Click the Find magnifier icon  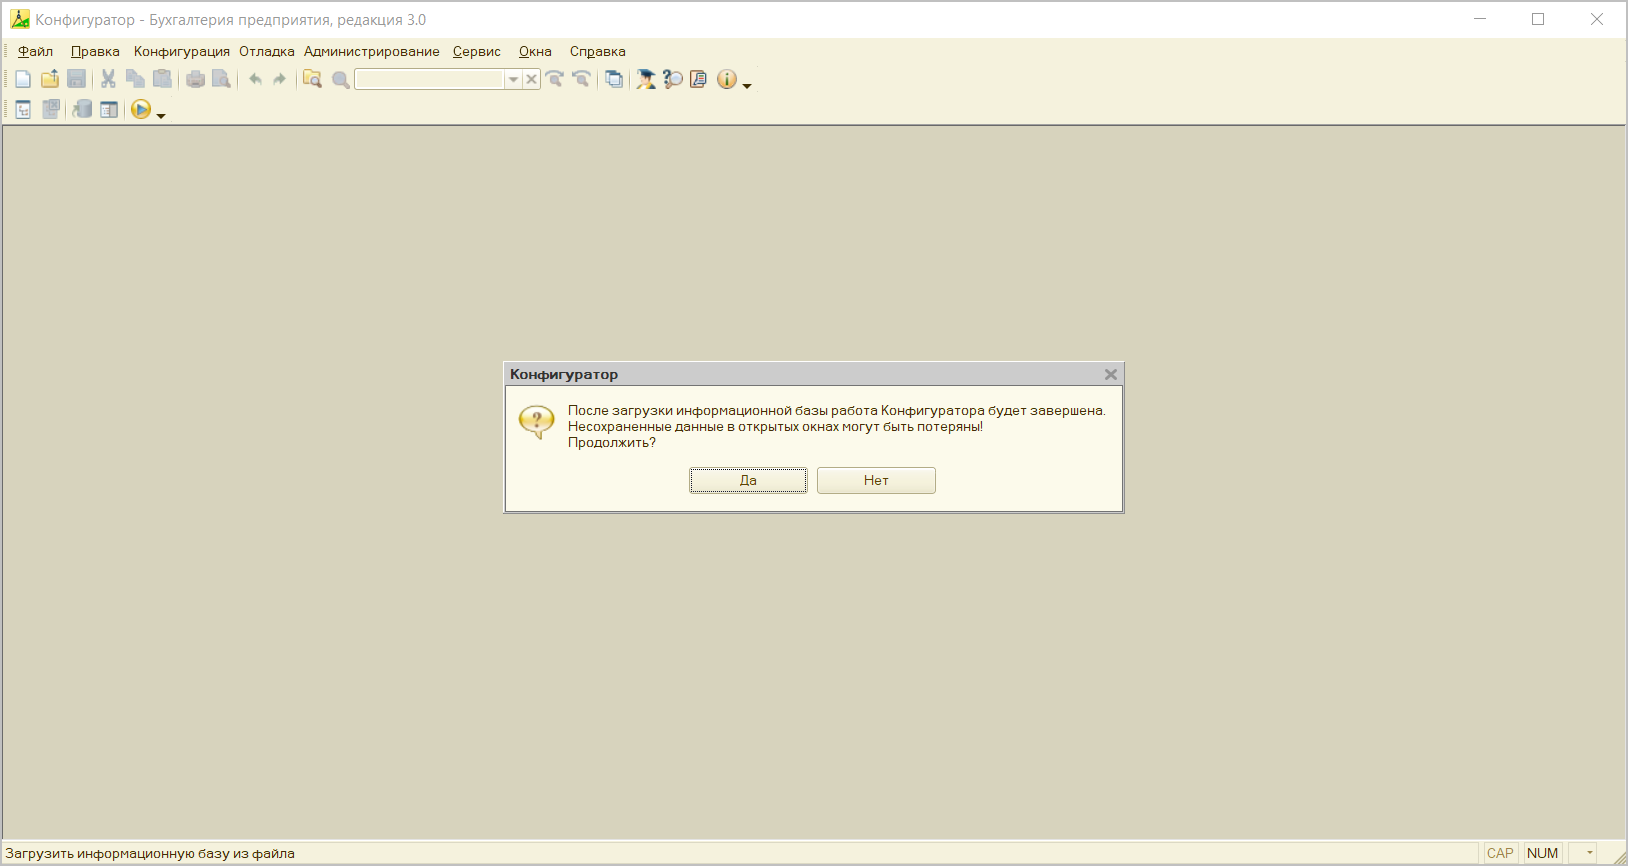[341, 80]
